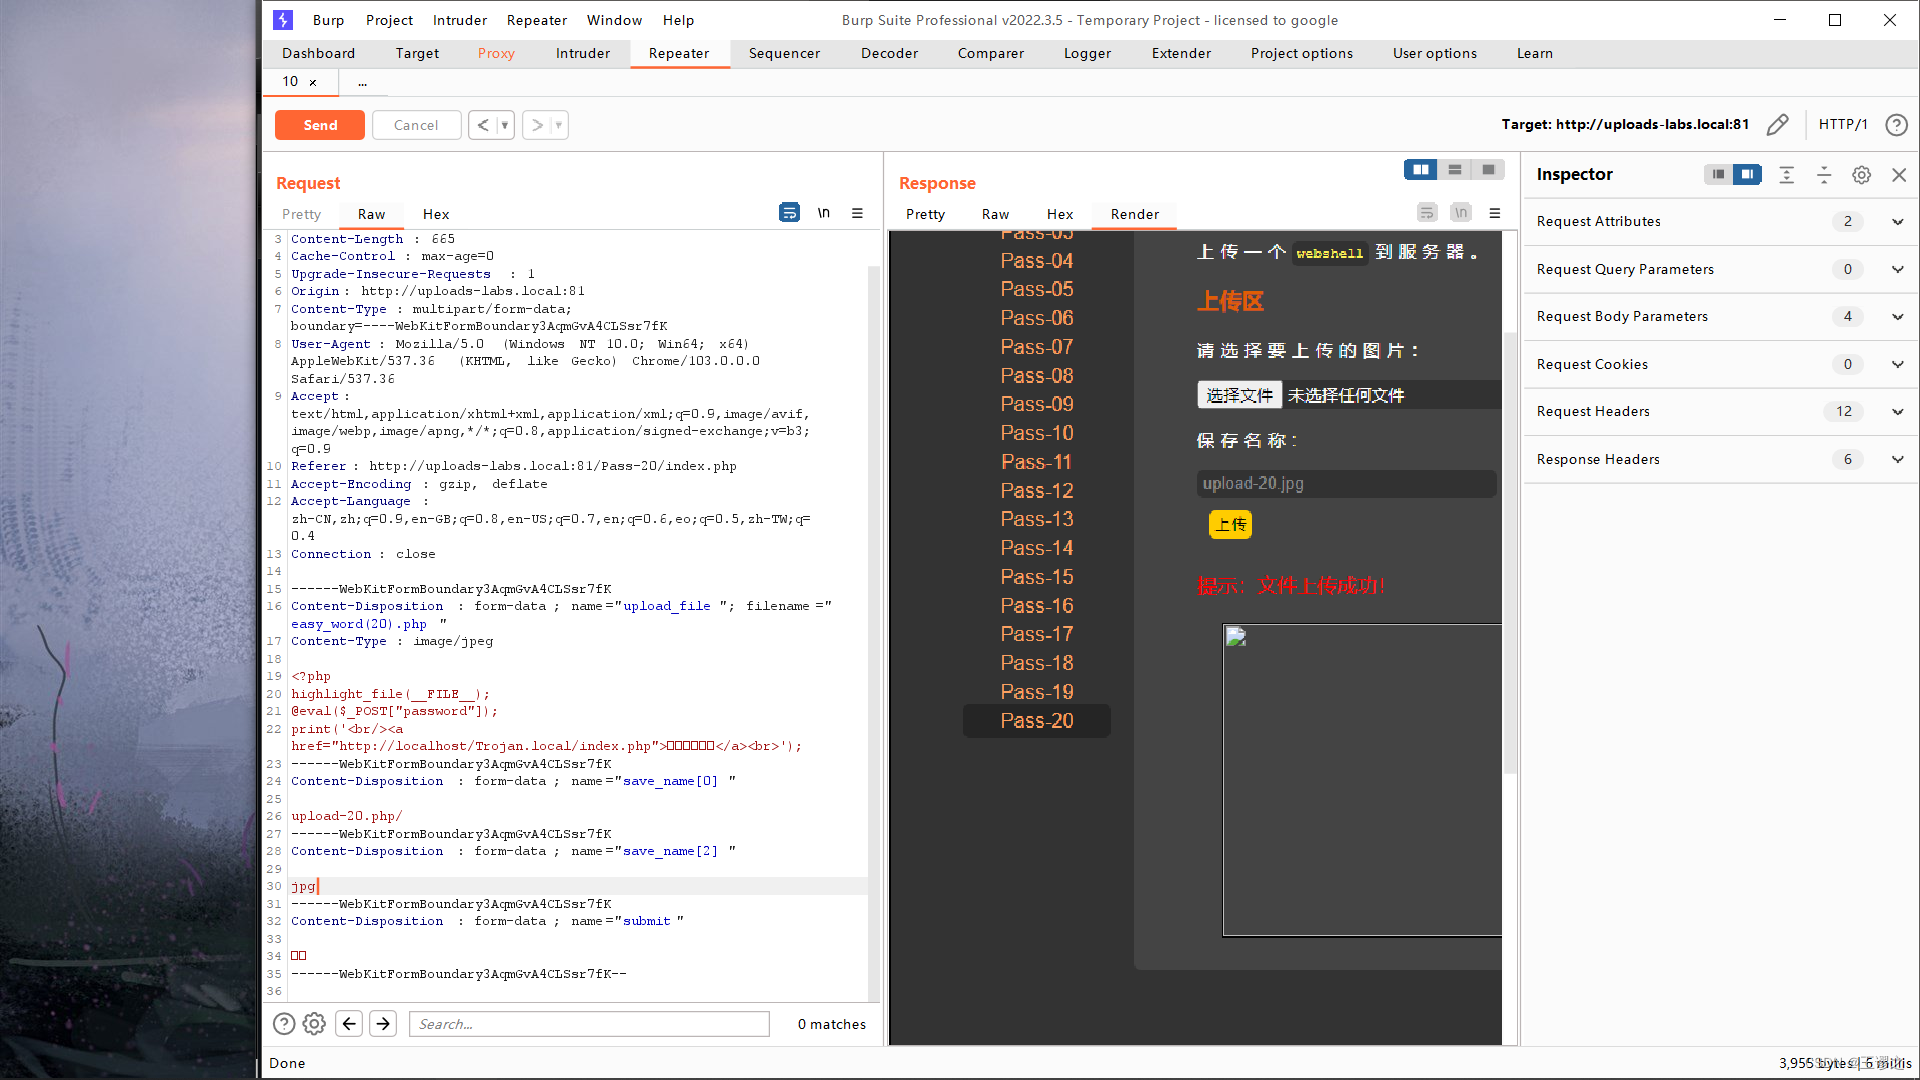This screenshot has height=1080, width=1920.
Task: Close Repeater tab 10
Action: coord(313,82)
